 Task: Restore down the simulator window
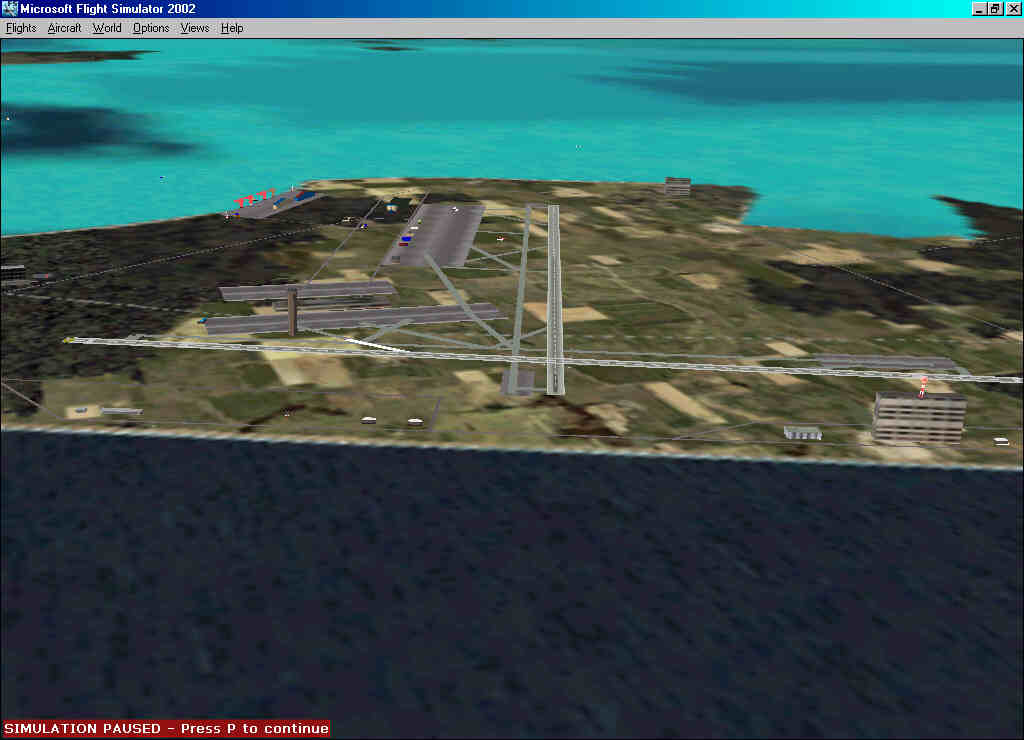995,9
